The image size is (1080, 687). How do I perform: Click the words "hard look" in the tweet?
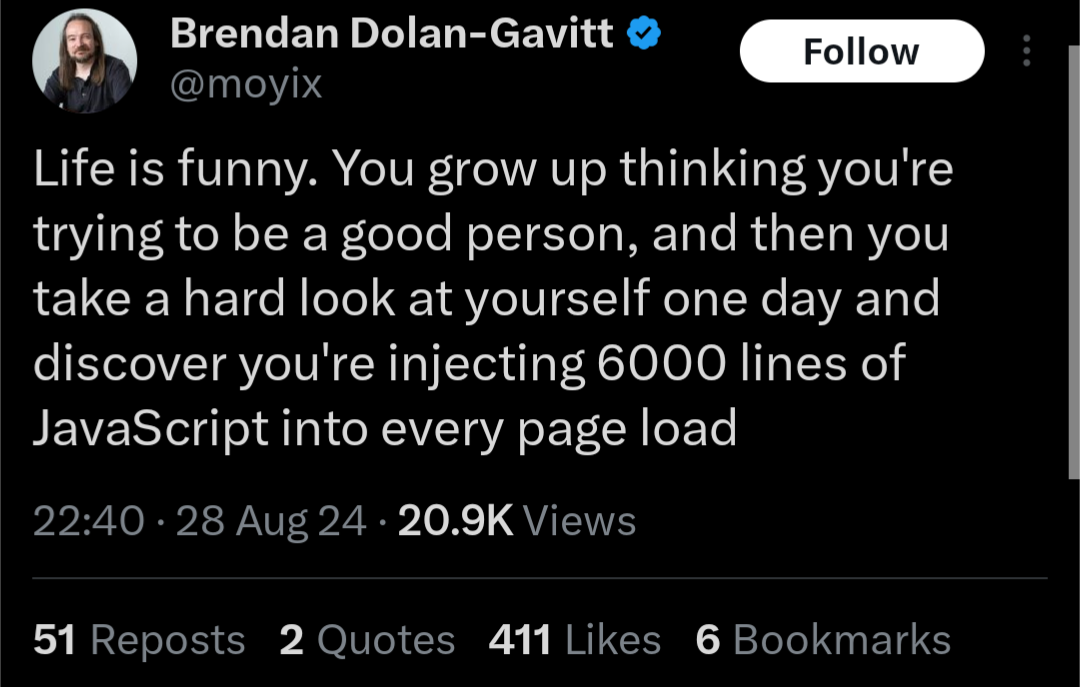[x=289, y=299]
